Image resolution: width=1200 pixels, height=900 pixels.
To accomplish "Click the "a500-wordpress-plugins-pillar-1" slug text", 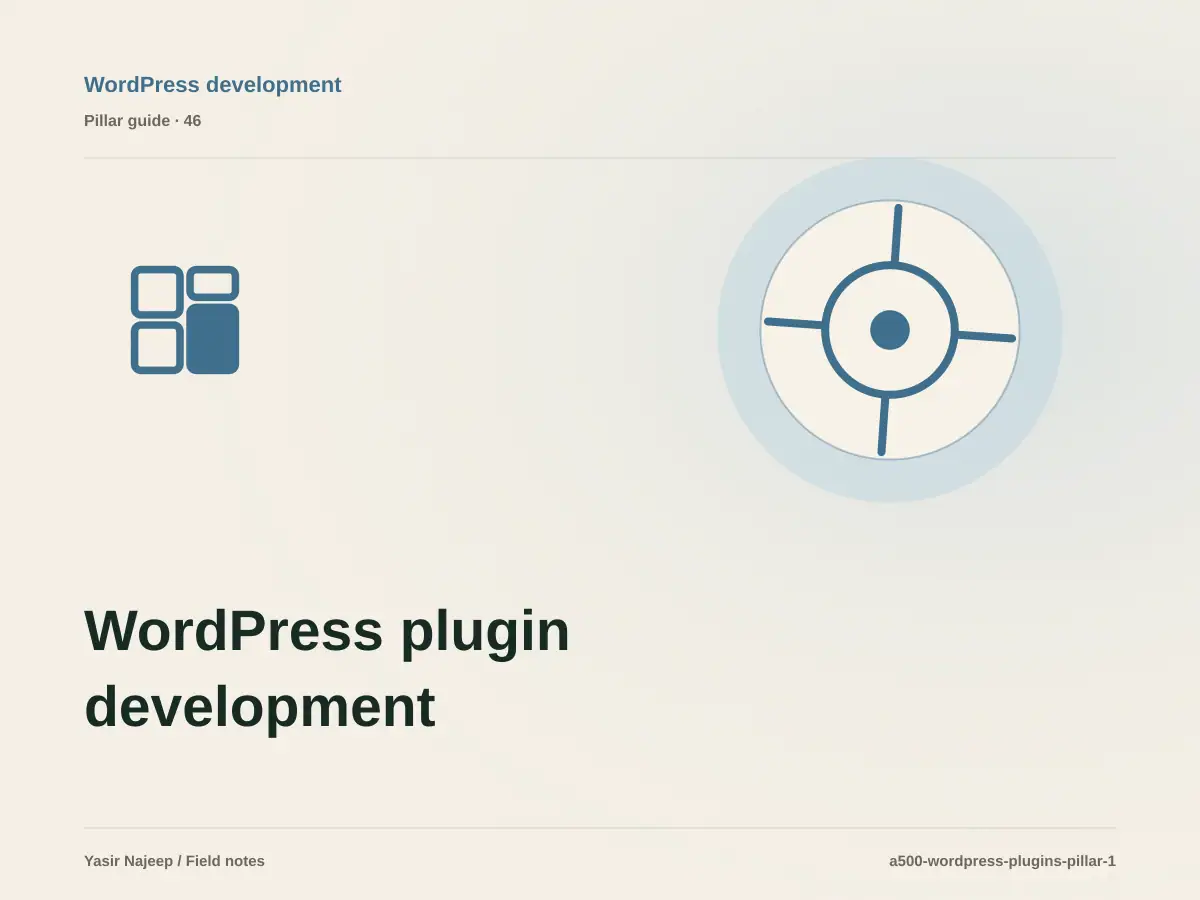I will pos(1002,861).
